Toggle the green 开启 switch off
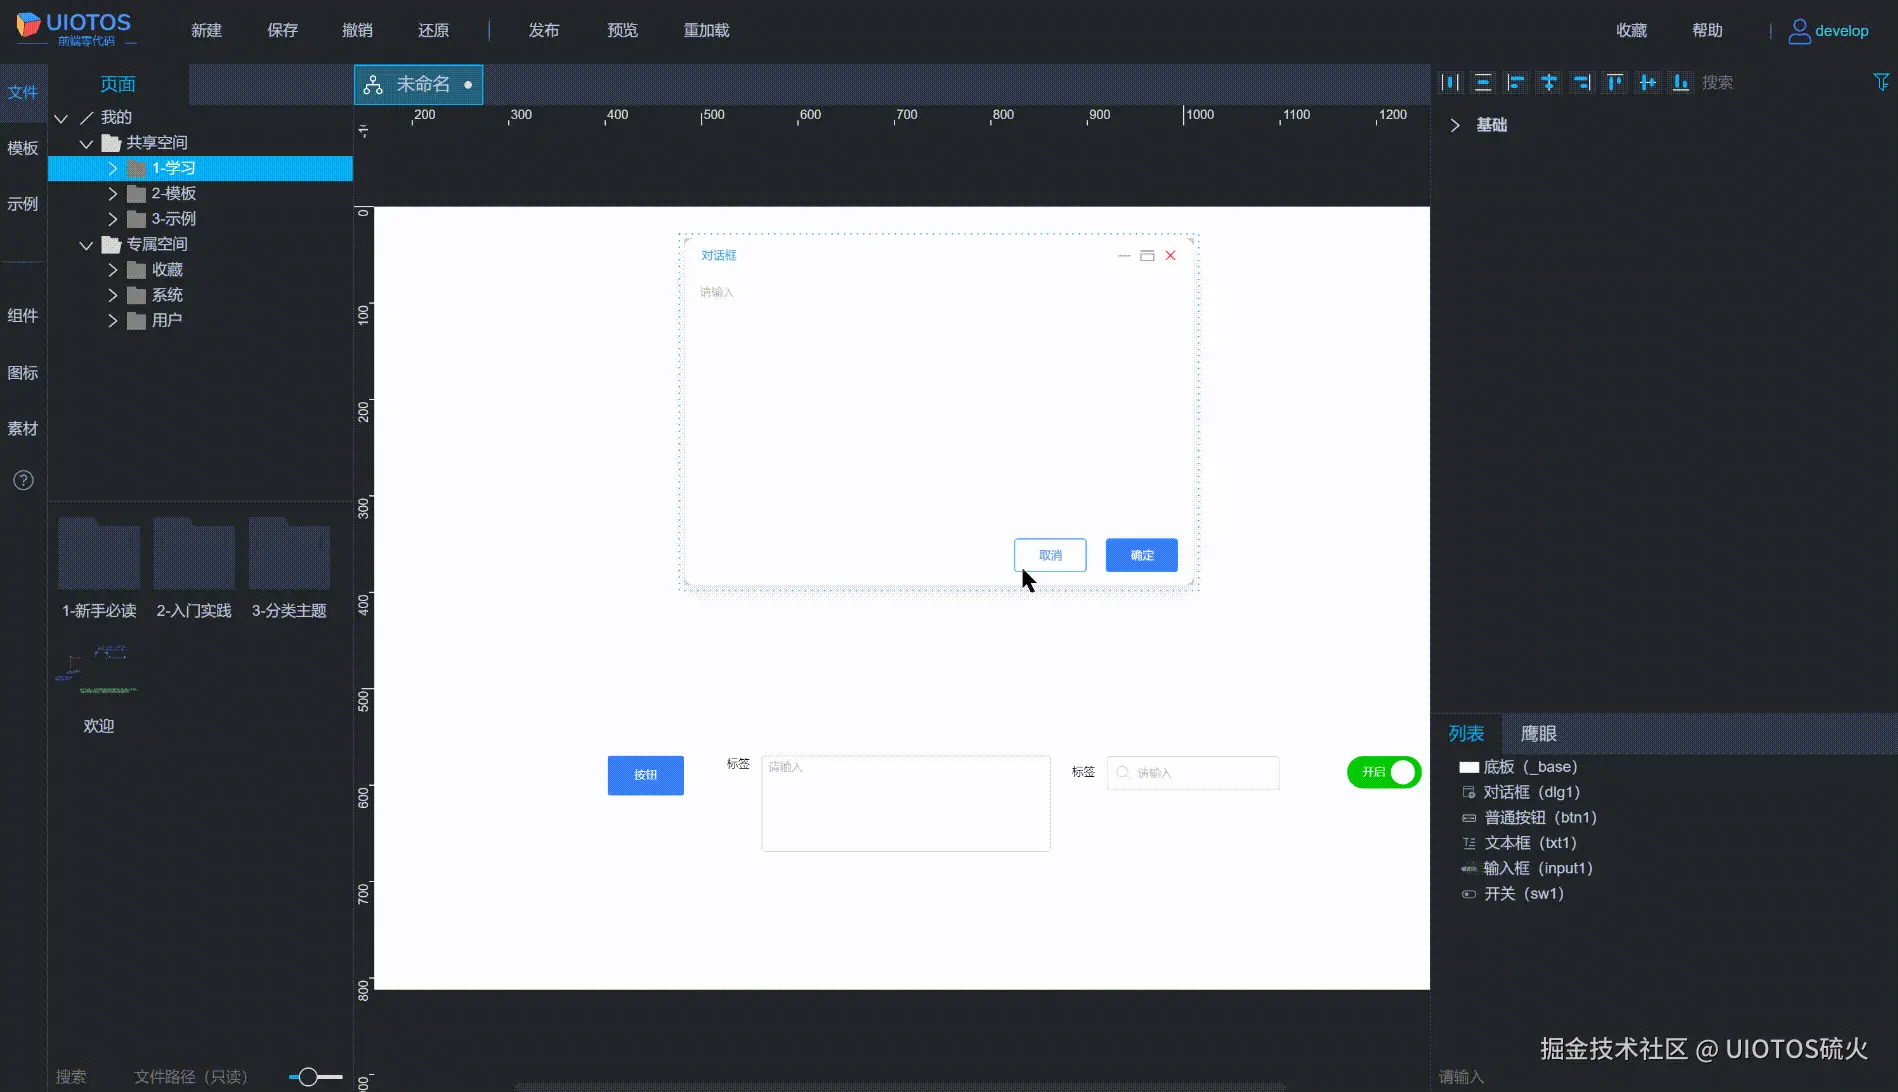The height and width of the screenshot is (1092, 1898). pyautogui.click(x=1384, y=772)
